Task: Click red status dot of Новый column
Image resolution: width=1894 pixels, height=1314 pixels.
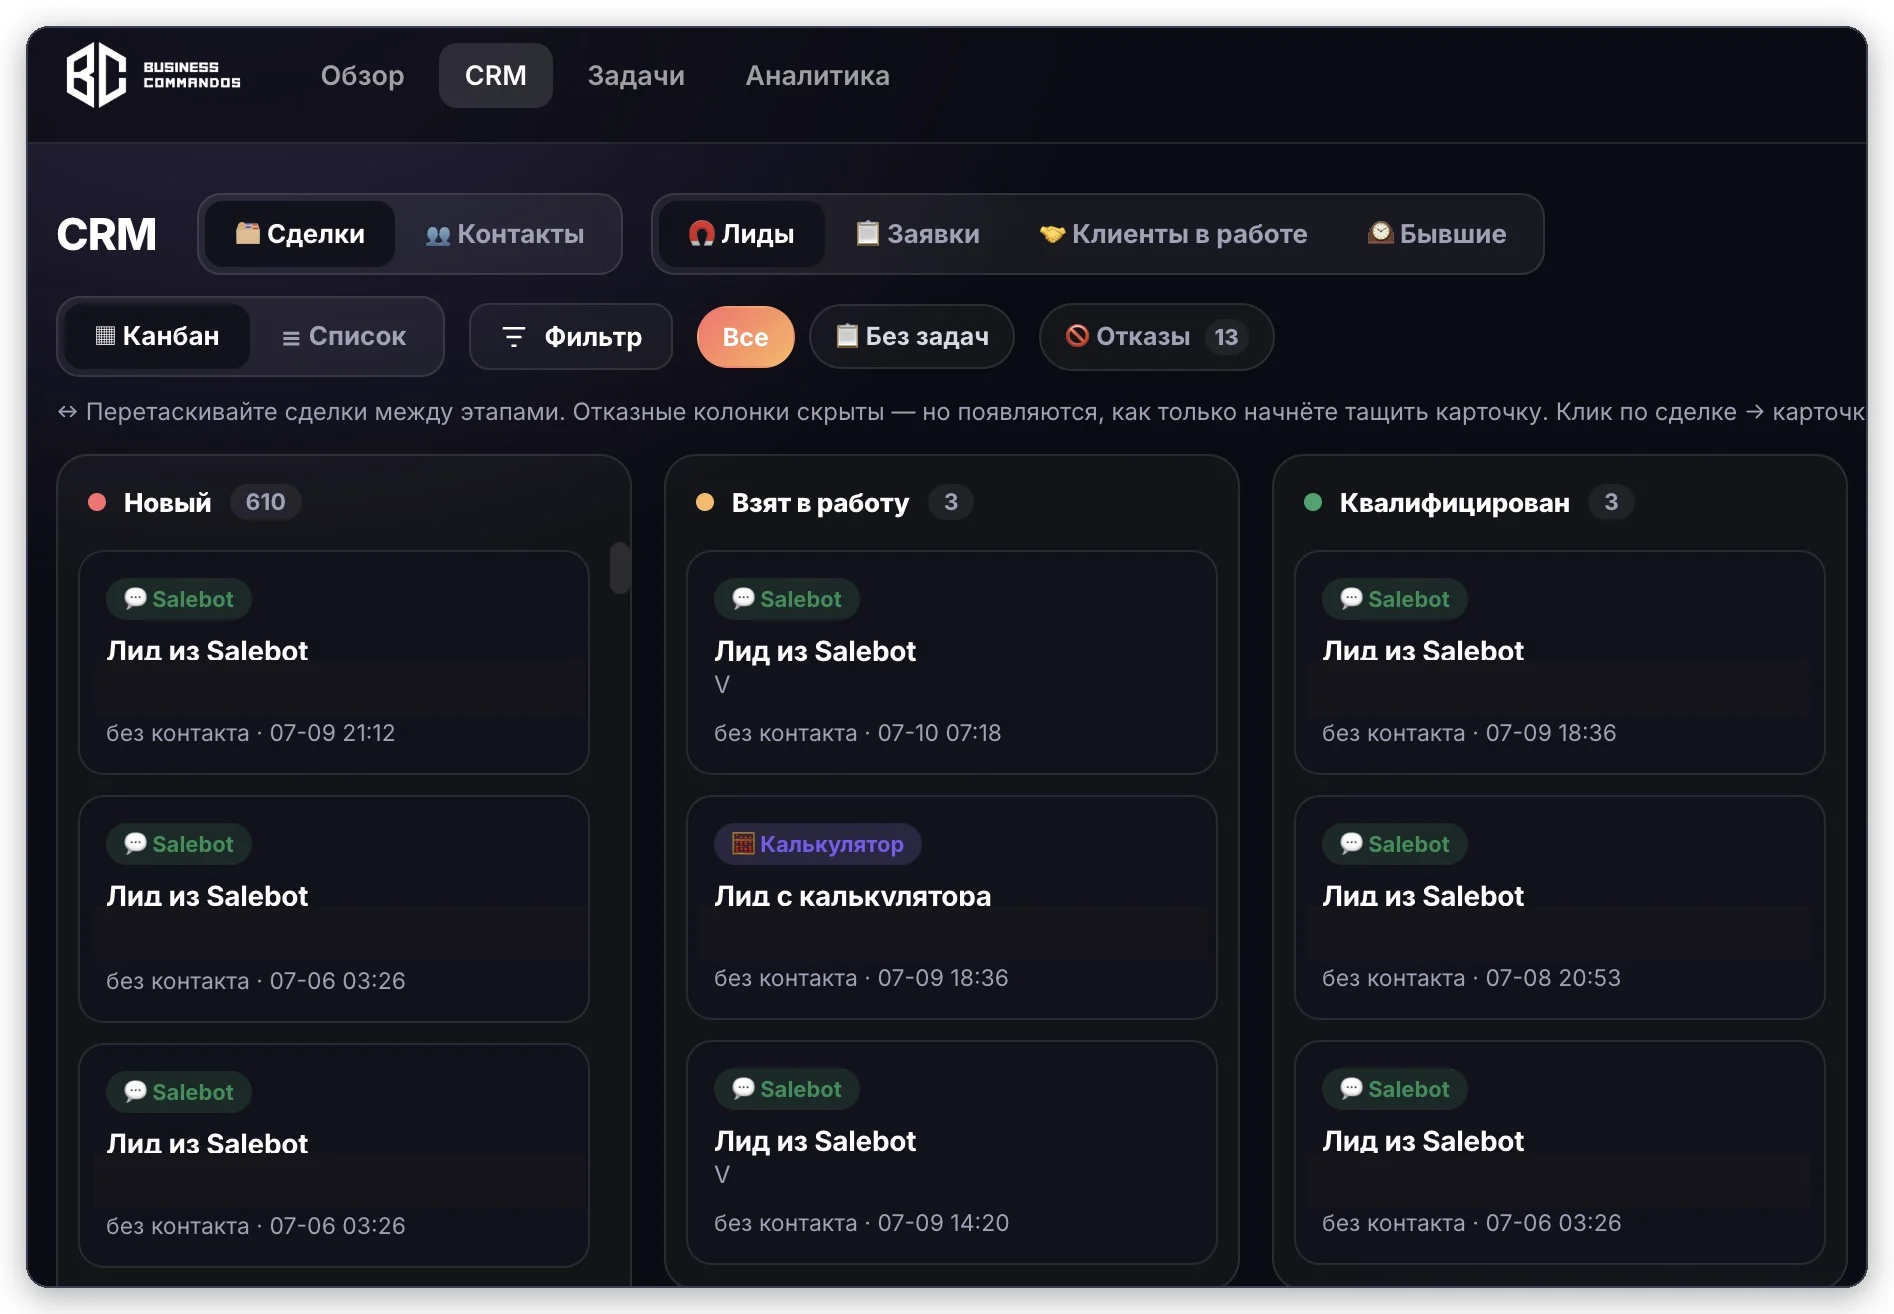Action: (97, 502)
